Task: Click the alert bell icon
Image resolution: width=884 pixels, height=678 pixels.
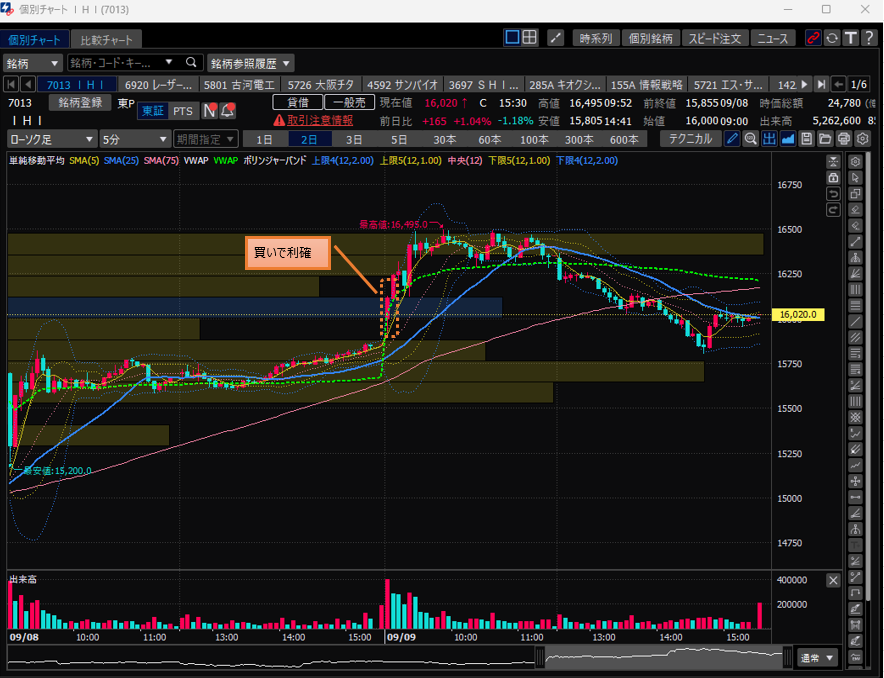Action: pyautogui.click(x=227, y=111)
